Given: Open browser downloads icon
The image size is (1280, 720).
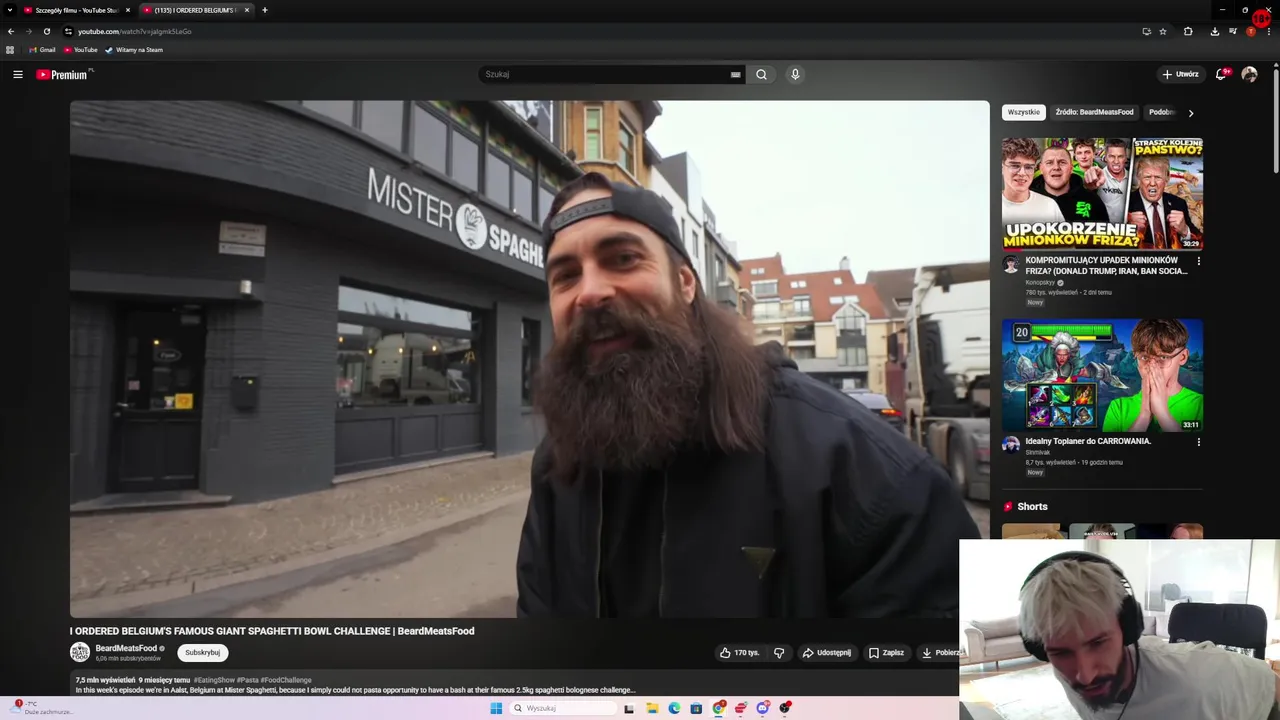Looking at the screenshot, I should (1214, 31).
